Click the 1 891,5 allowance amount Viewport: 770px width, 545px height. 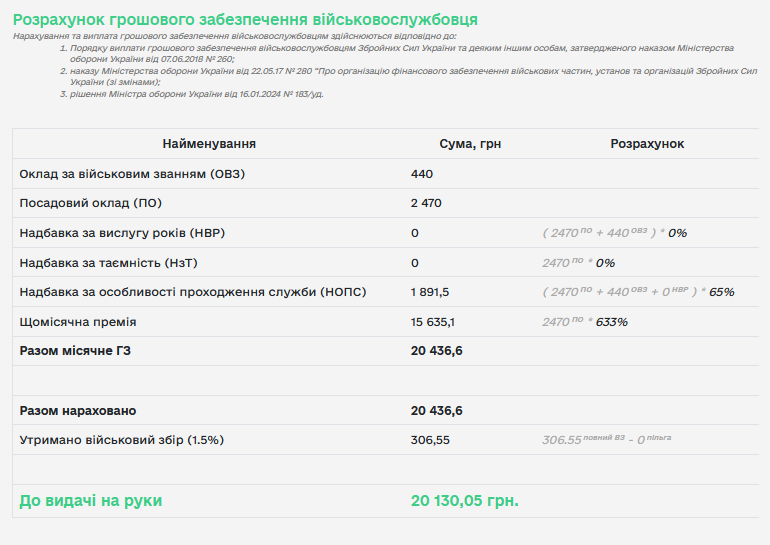[430, 292]
